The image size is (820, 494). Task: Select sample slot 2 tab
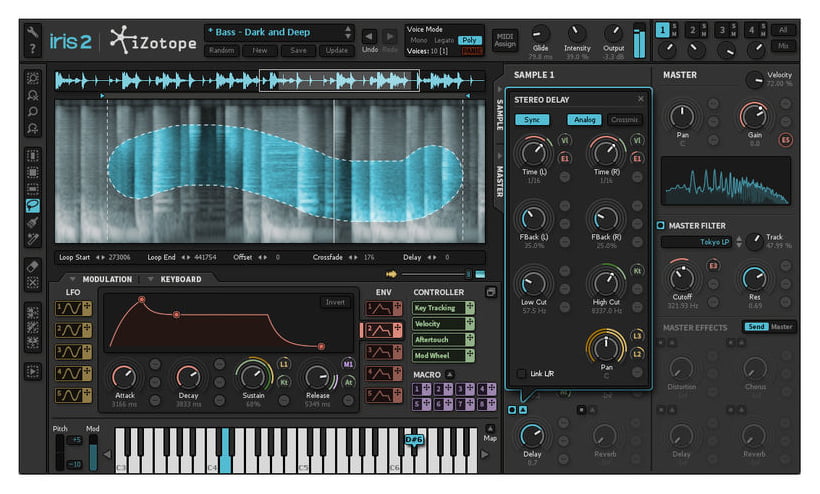point(692,30)
